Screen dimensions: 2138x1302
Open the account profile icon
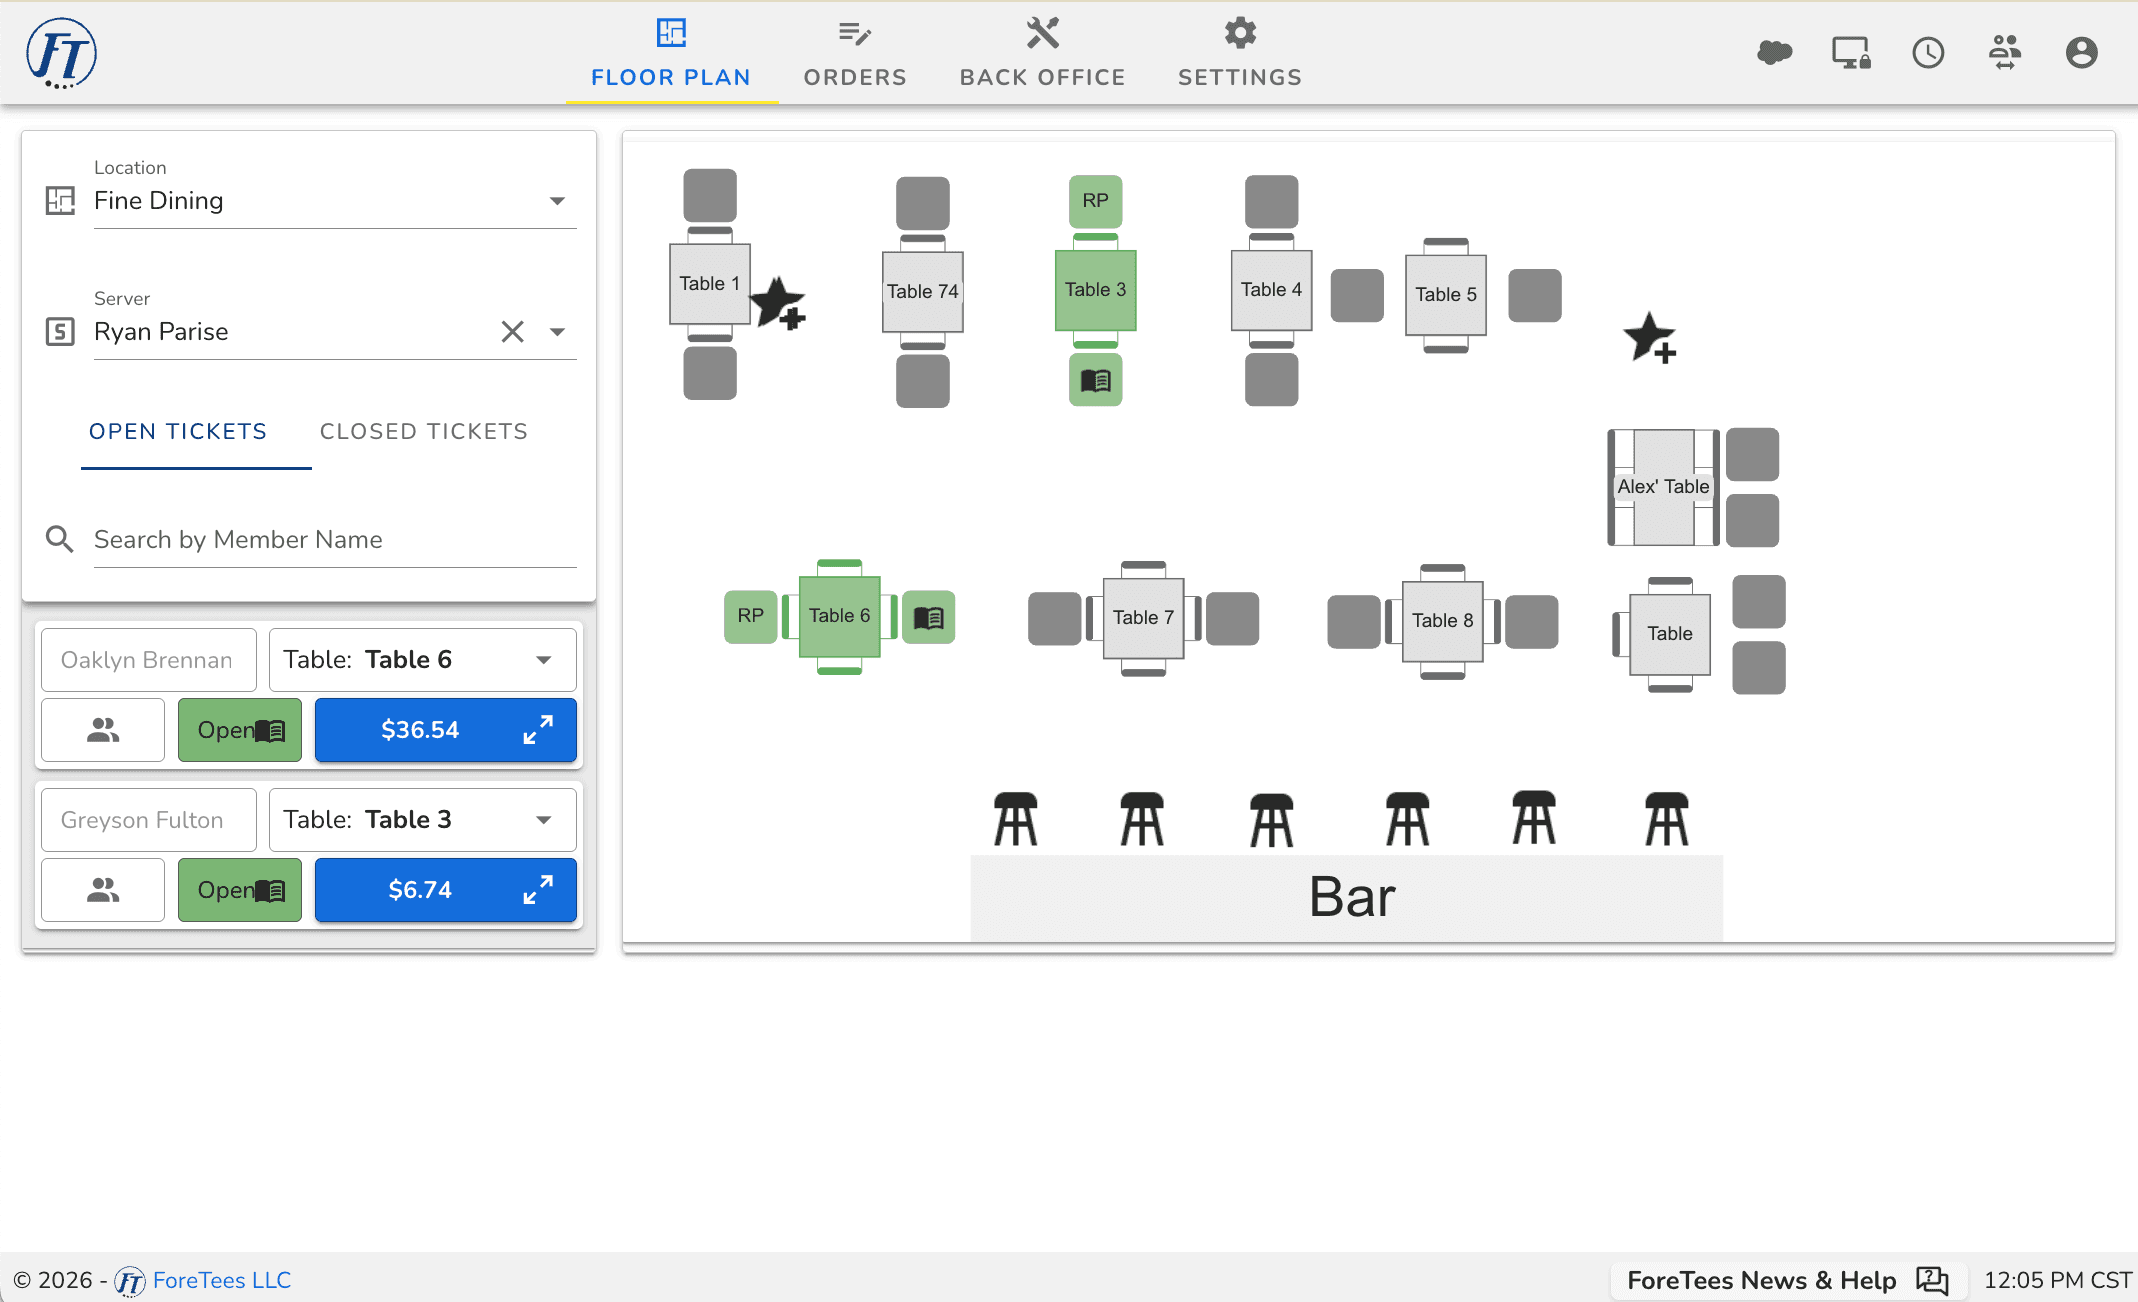coord(2081,52)
